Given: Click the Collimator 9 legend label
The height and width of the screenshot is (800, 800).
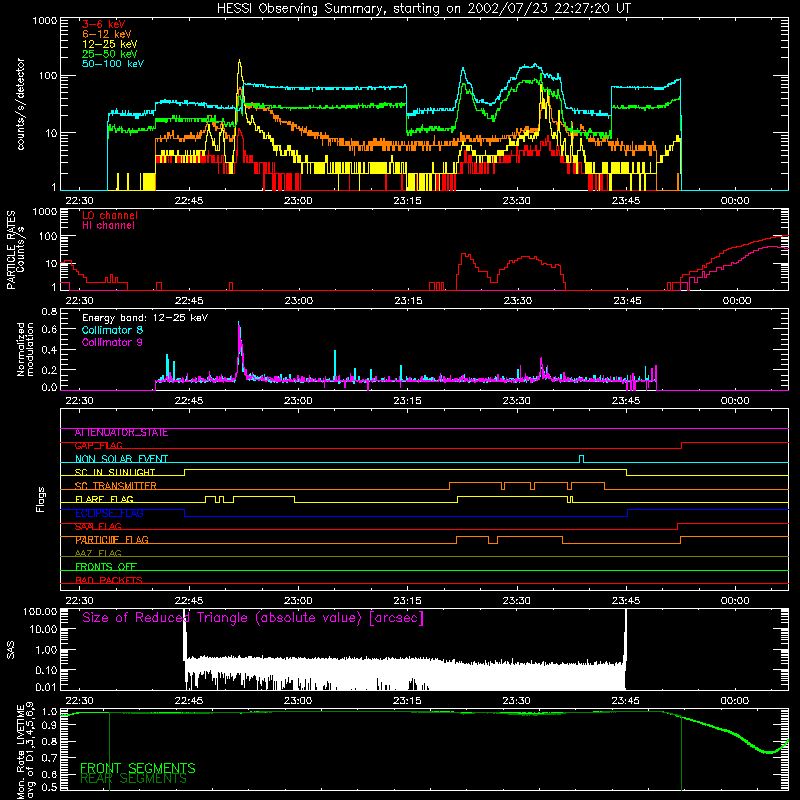Looking at the screenshot, I should [x=112, y=342].
